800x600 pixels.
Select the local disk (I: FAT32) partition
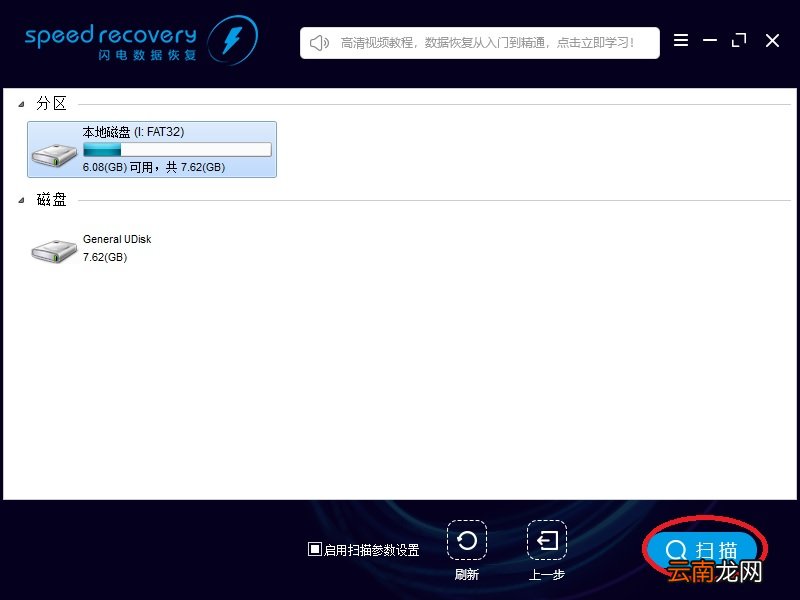tap(152, 149)
